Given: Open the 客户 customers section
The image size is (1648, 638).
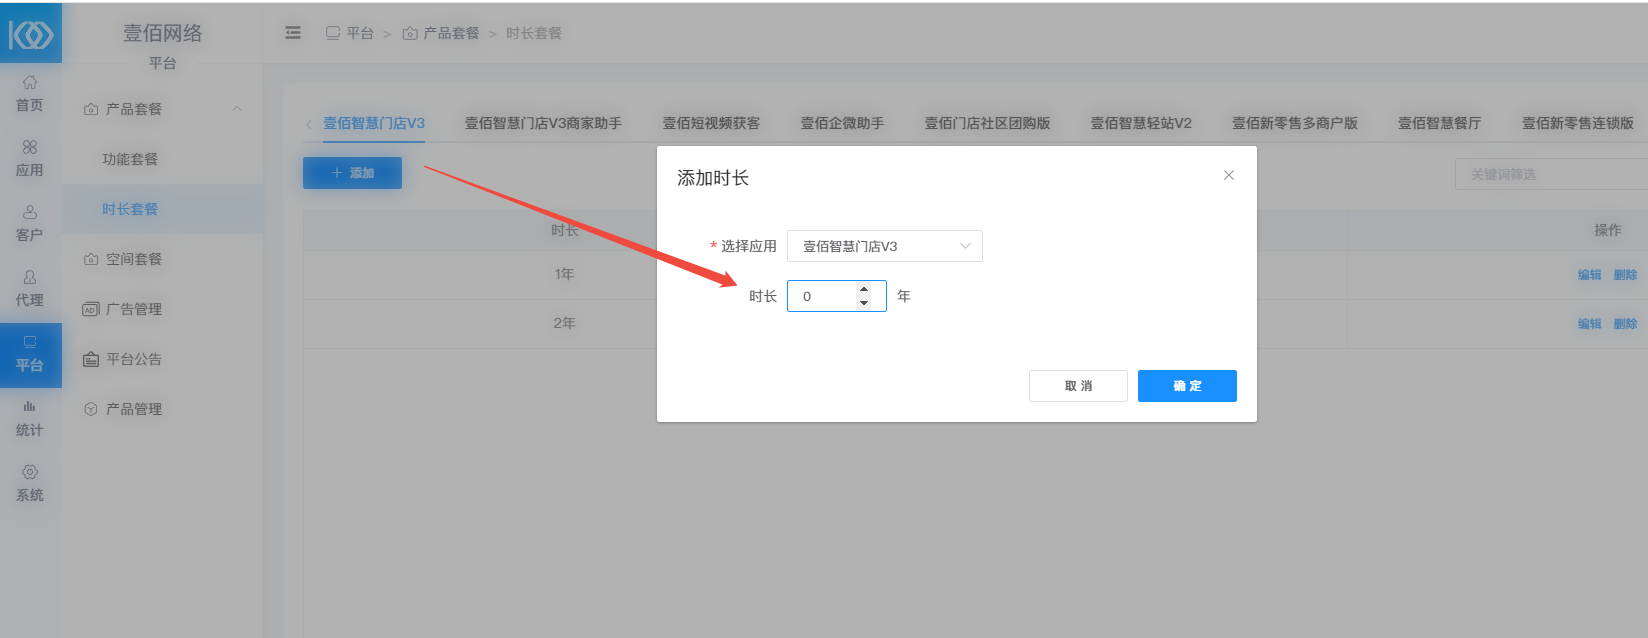Looking at the screenshot, I should pyautogui.click(x=30, y=224).
